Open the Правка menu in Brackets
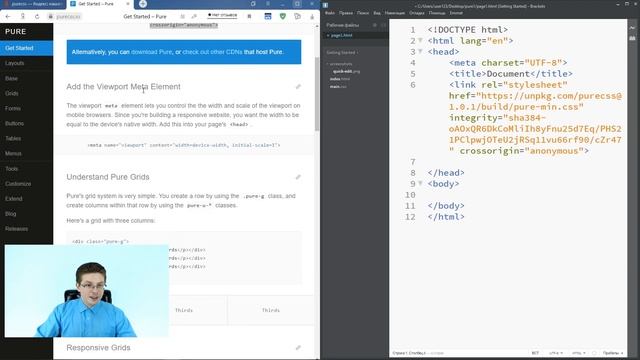The height and width of the screenshot is (360, 640). [346, 13]
